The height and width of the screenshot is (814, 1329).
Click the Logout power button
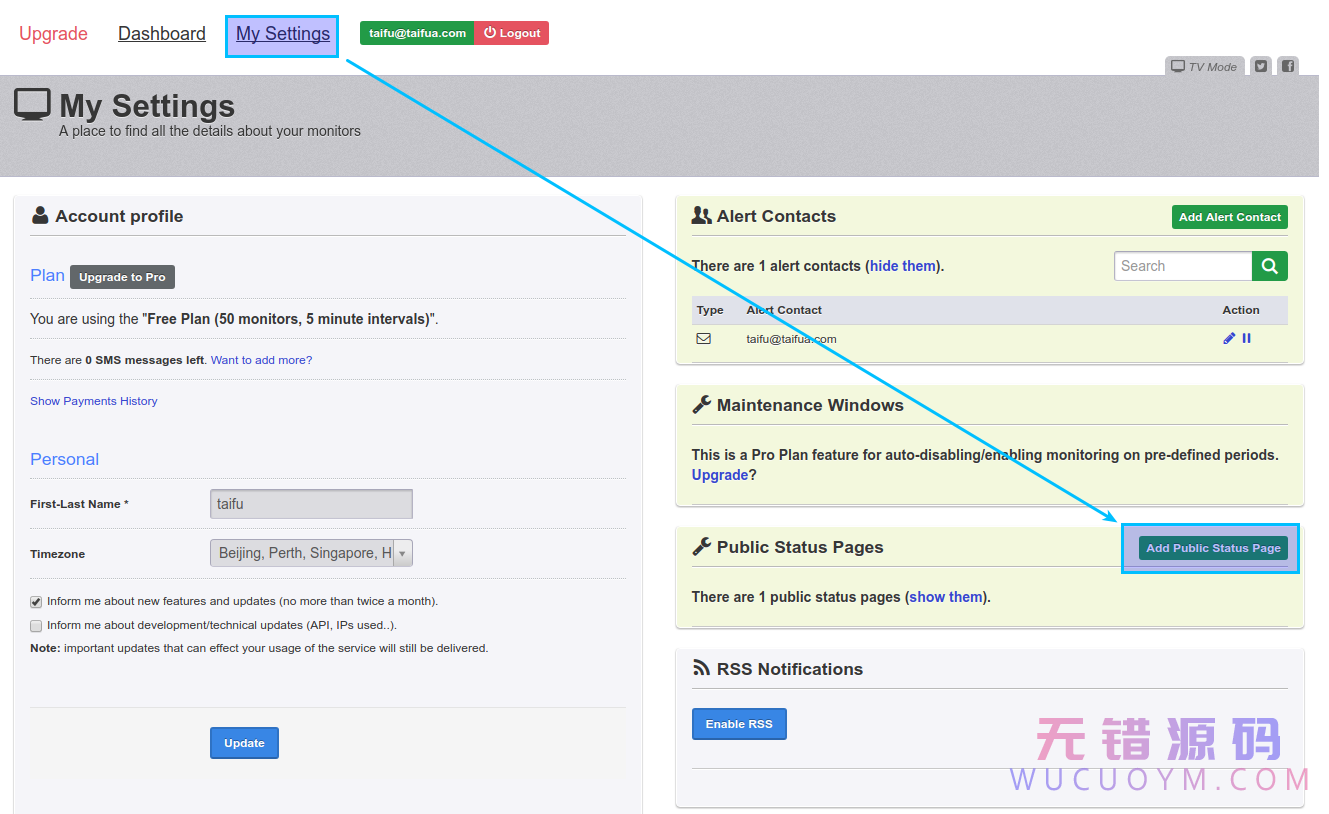click(511, 33)
